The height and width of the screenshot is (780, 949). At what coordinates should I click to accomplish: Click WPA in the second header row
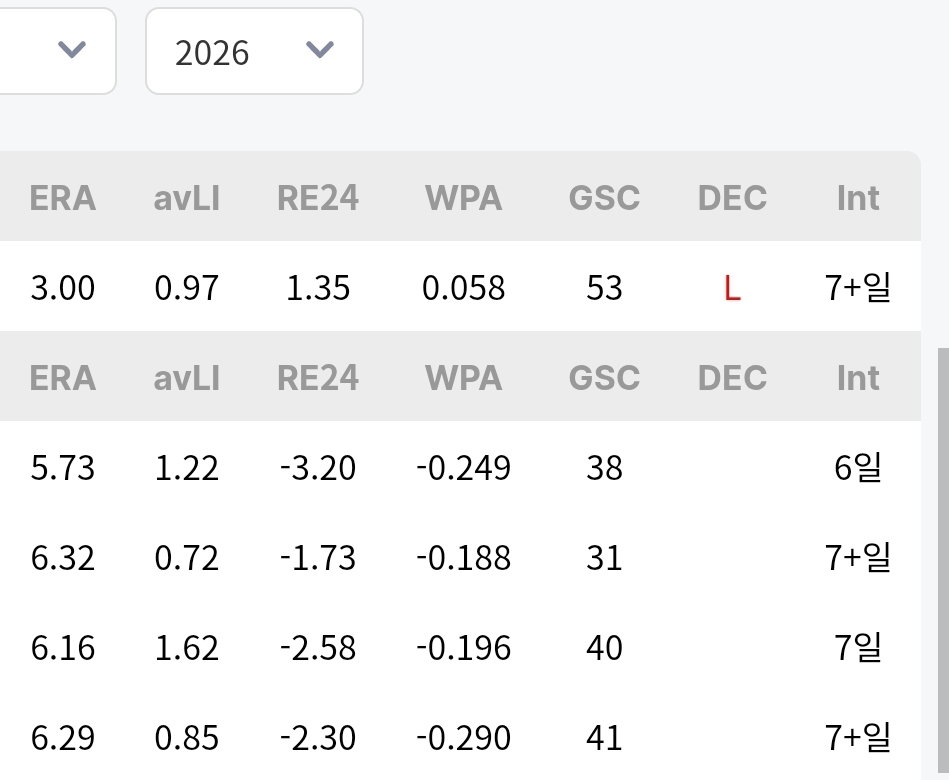click(x=464, y=378)
